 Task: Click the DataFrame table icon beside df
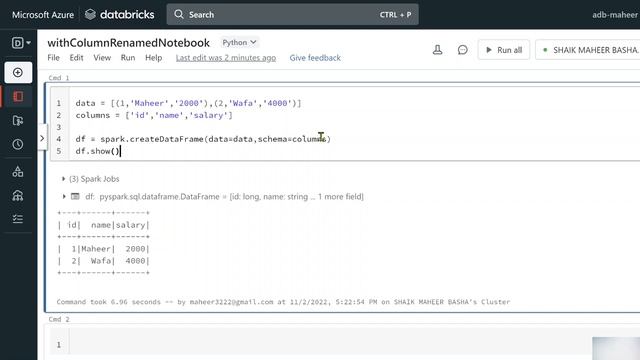point(76,197)
